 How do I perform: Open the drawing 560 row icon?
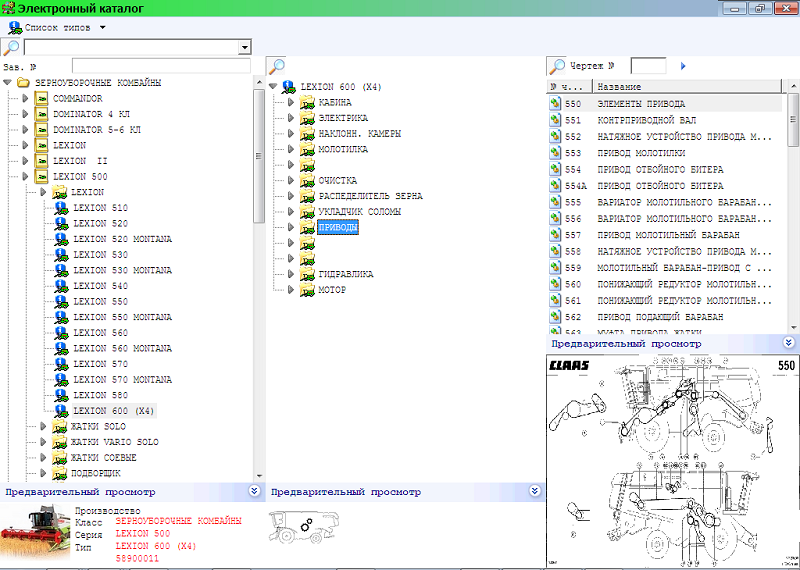555,284
